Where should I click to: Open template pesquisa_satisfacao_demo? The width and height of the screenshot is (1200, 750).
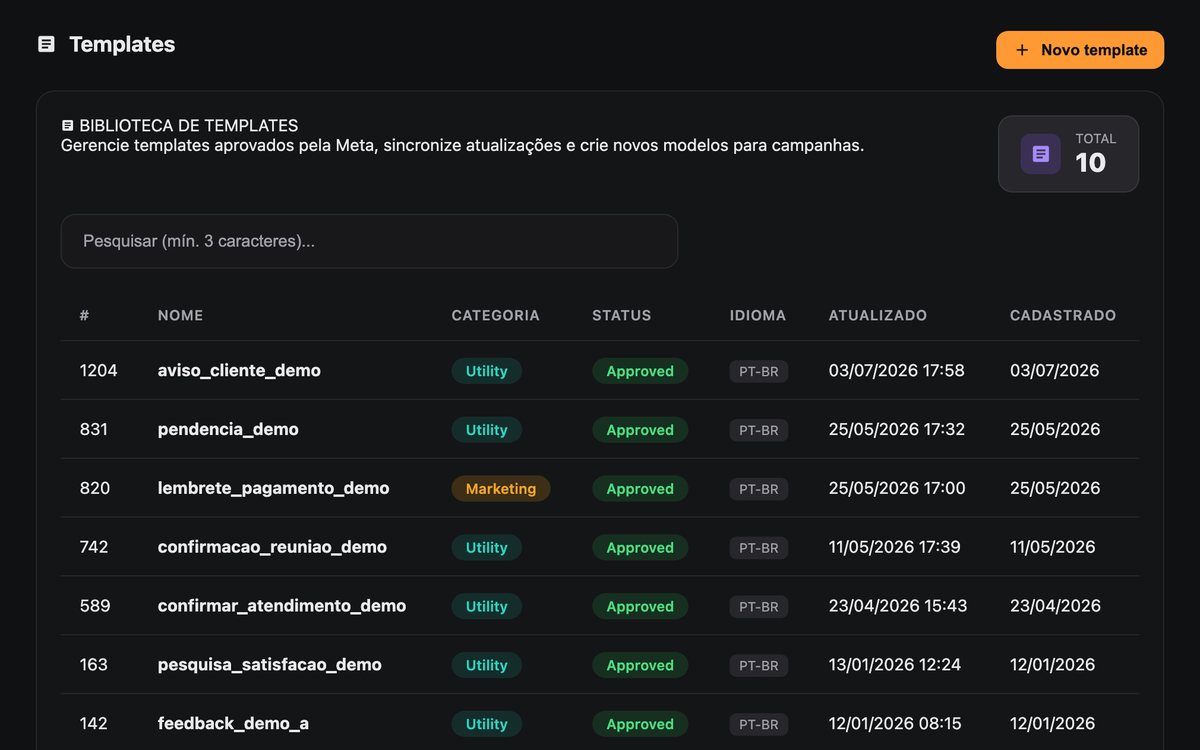coord(270,665)
